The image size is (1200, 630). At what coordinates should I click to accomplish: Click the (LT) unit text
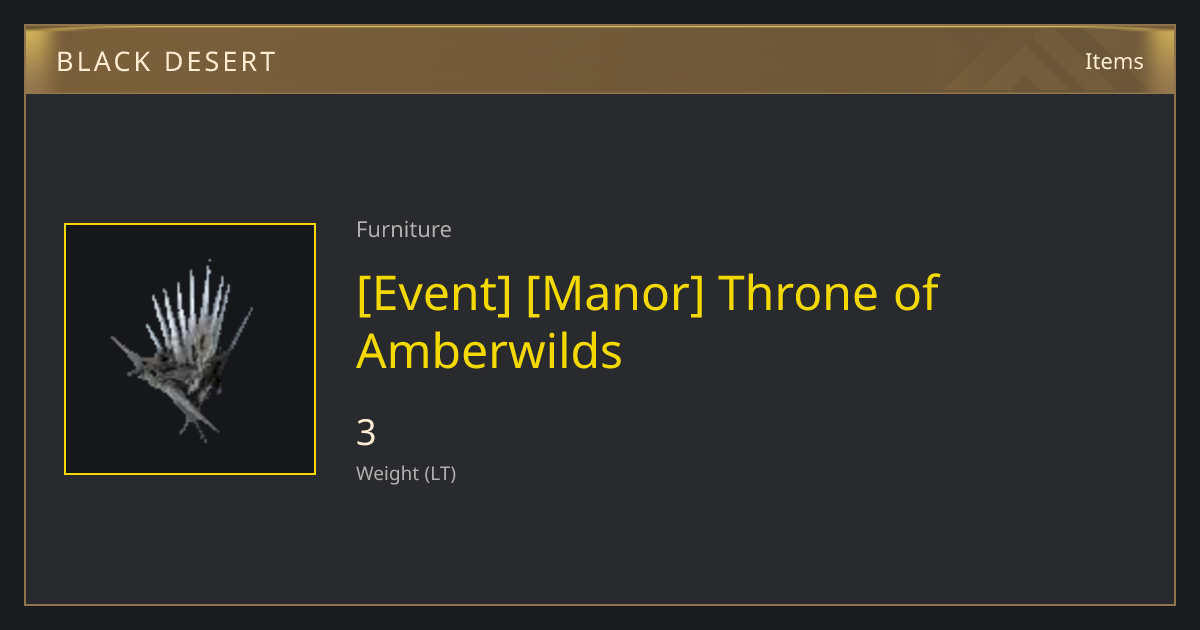441,473
